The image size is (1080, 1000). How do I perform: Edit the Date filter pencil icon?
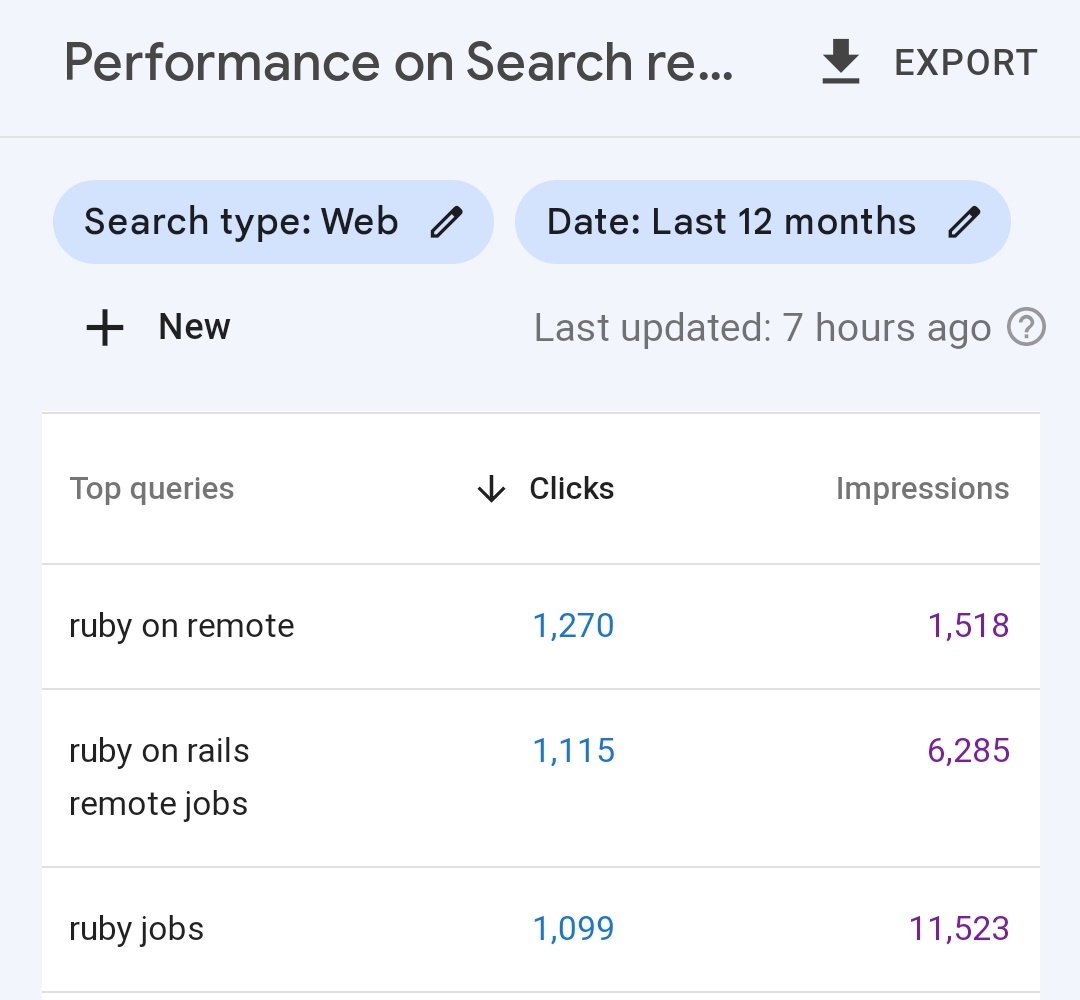coord(964,222)
